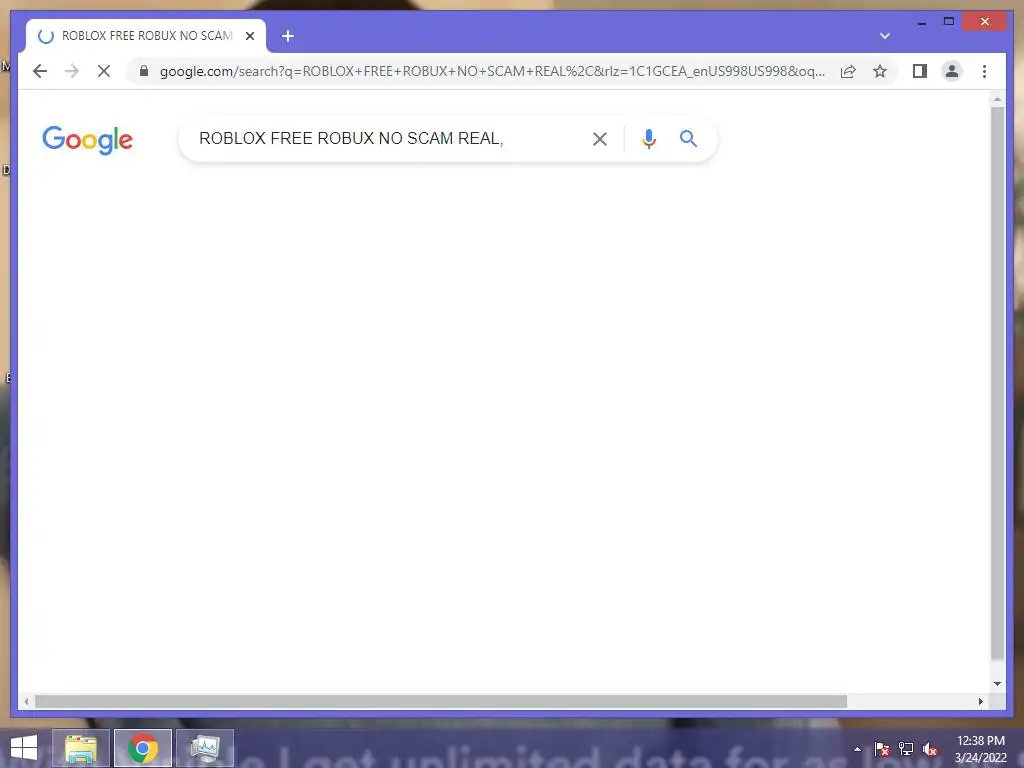1024x768 pixels.
Task: Open File Explorer from the taskbar
Action: click(81, 748)
